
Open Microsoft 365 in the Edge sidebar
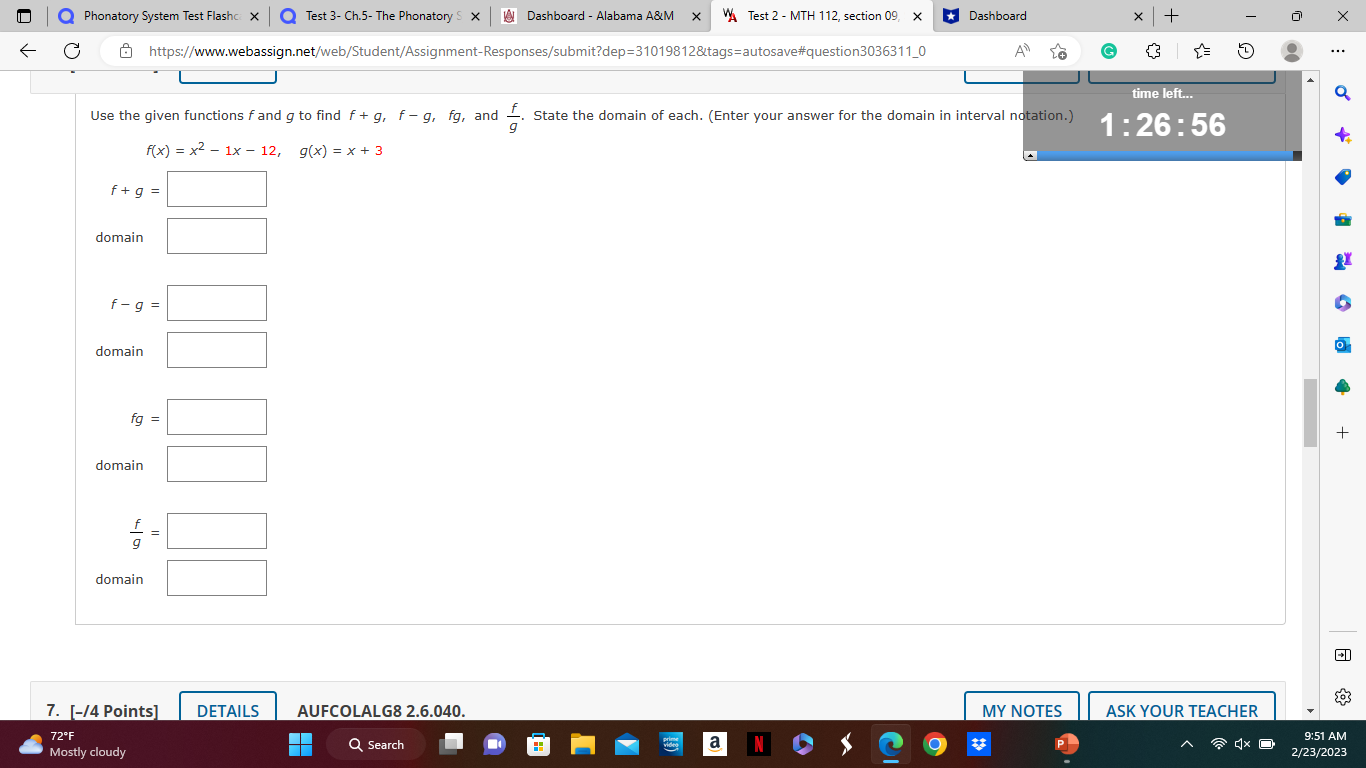(1342, 303)
